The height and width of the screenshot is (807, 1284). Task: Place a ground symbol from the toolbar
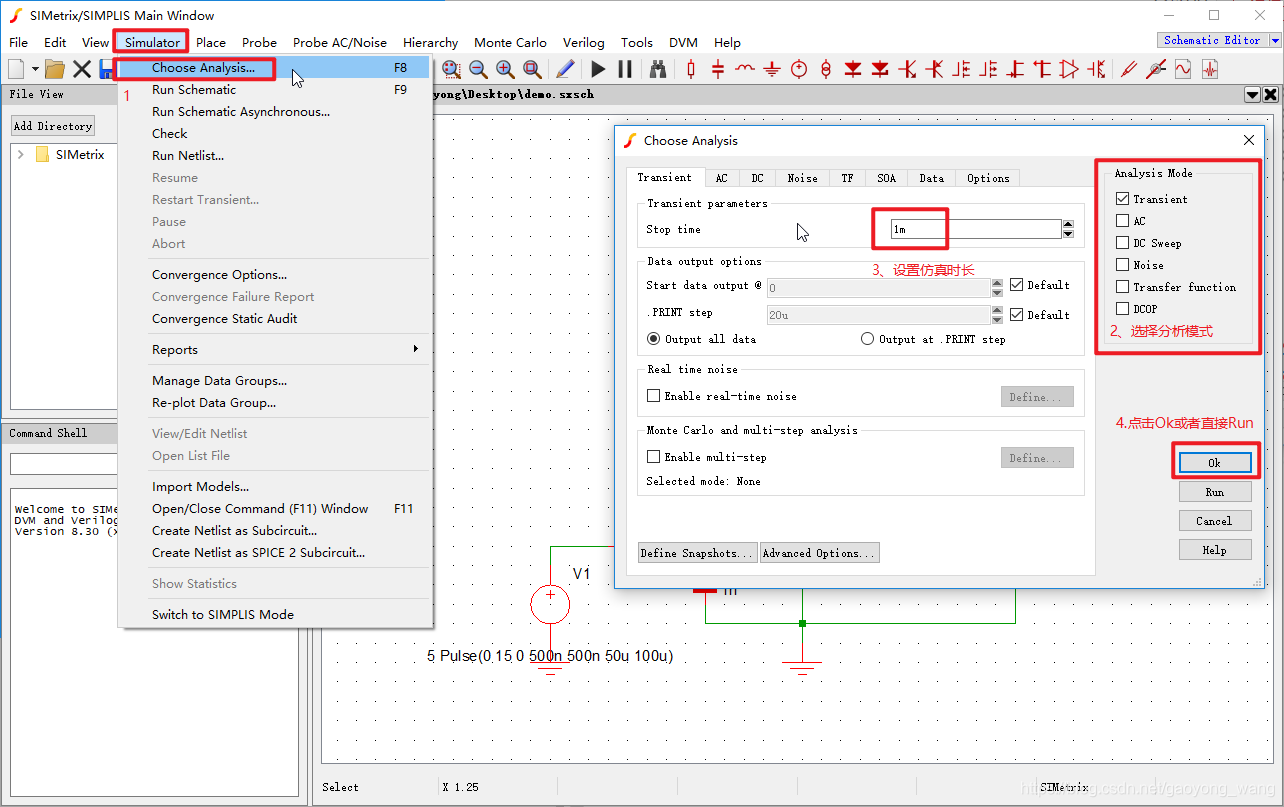pyautogui.click(x=772, y=69)
